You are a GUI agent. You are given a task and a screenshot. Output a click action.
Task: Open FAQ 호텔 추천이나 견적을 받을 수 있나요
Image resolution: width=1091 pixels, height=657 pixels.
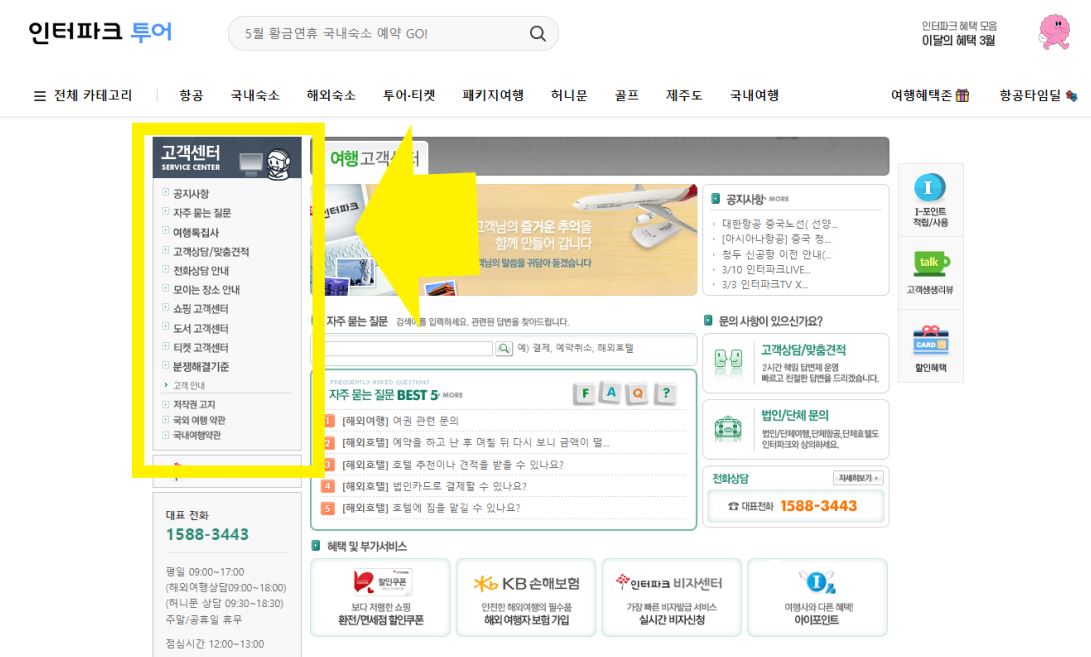click(453, 464)
